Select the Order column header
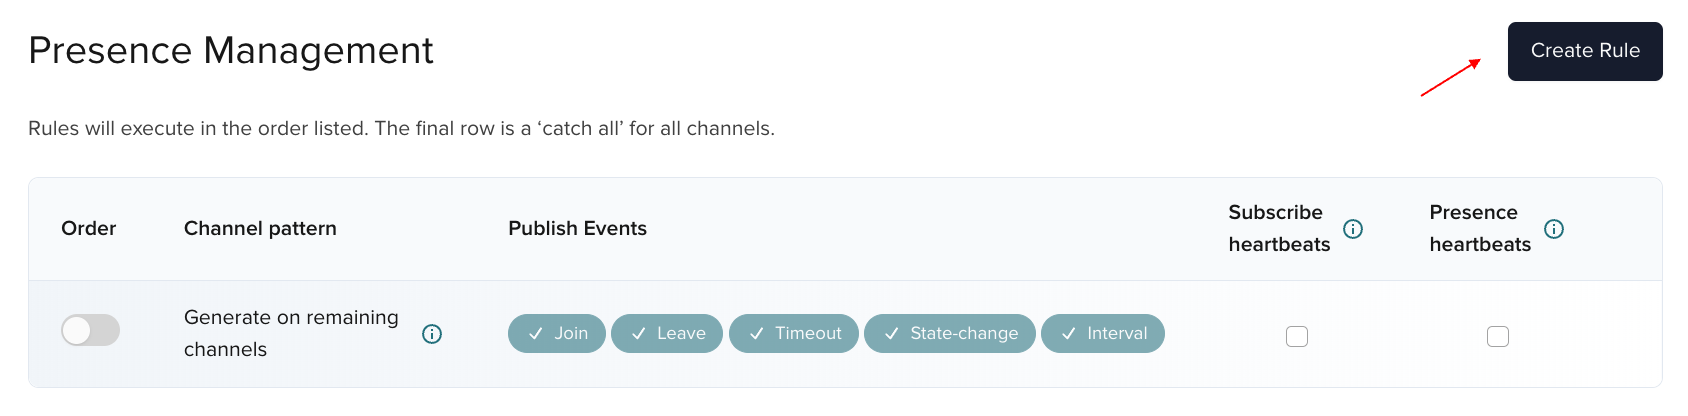 click(x=89, y=229)
